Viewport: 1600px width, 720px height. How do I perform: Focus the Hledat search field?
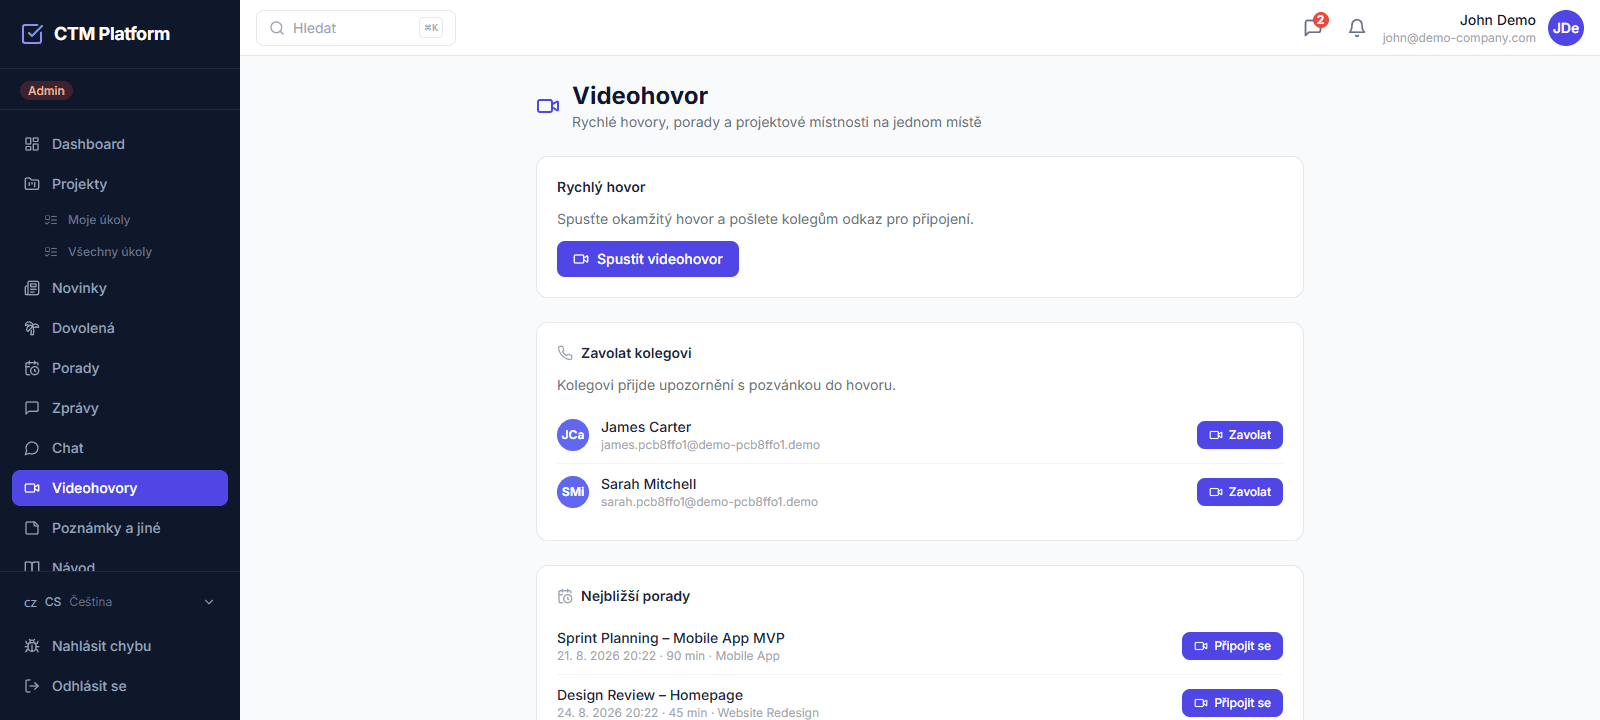356,28
